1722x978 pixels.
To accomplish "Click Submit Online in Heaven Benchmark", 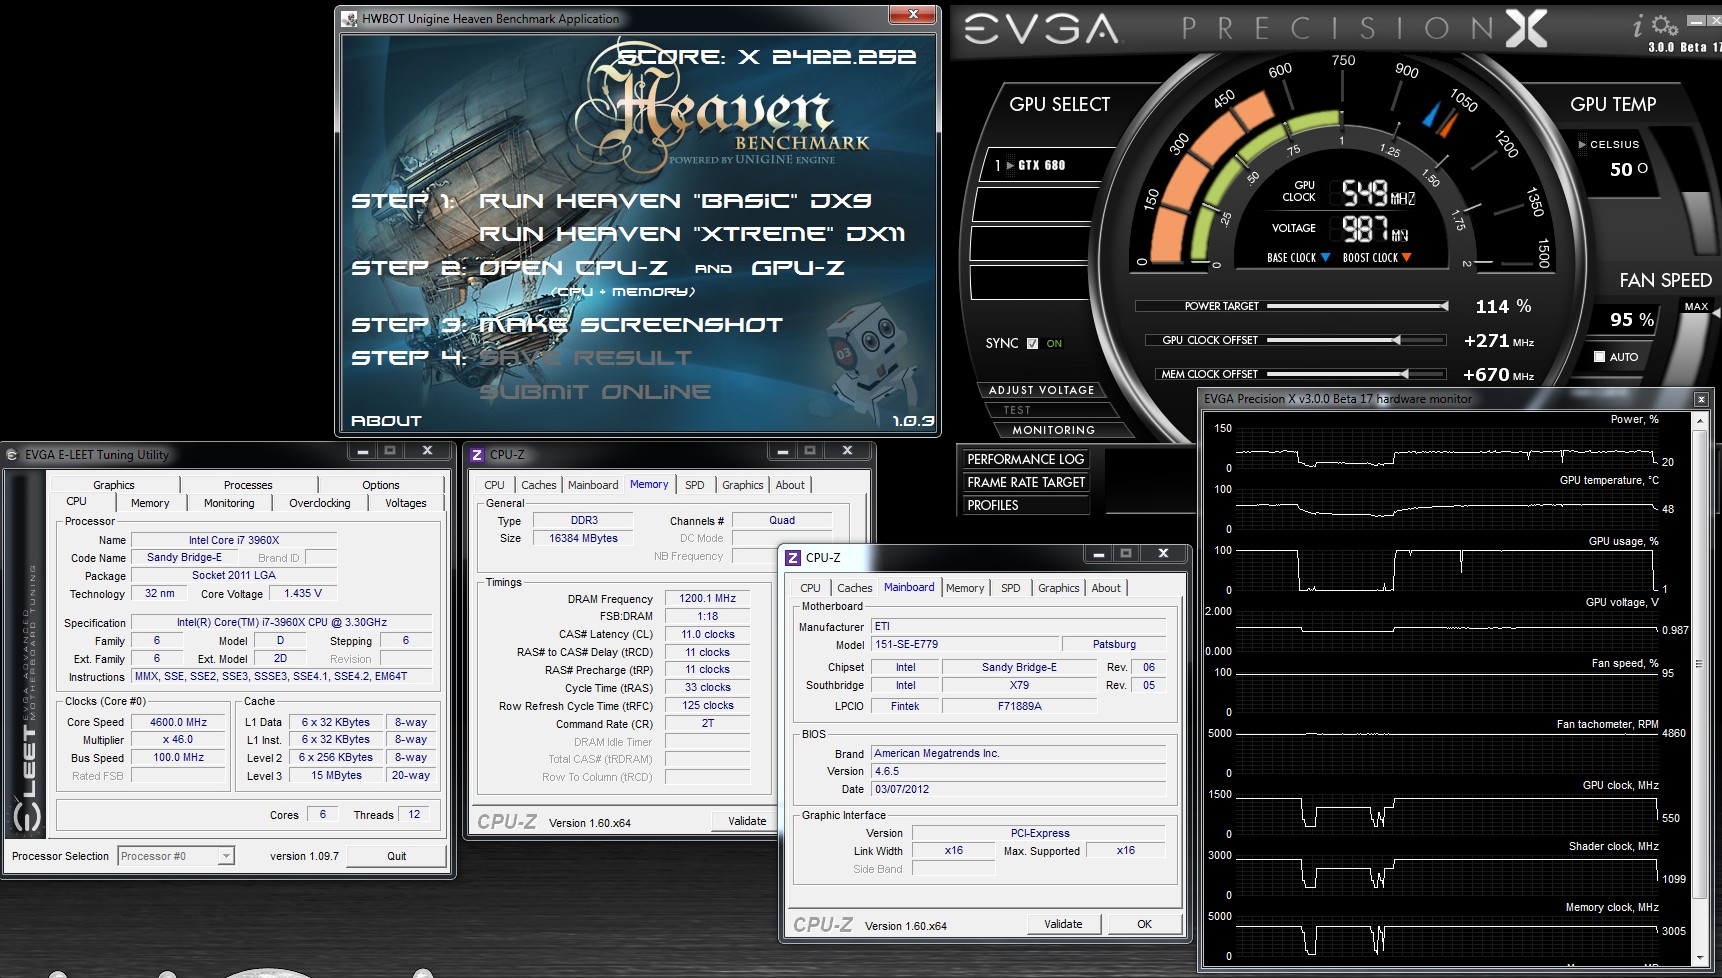I will click(x=594, y=392).
